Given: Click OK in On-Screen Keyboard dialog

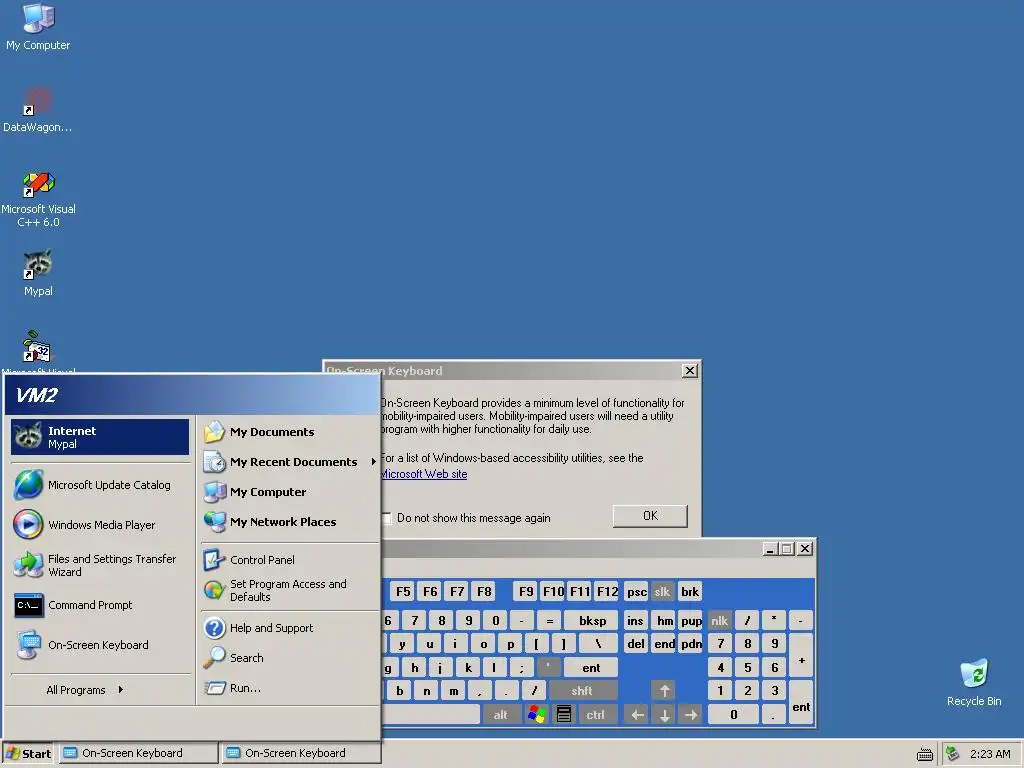Looking at the screenshot, I should click(650, 516).
